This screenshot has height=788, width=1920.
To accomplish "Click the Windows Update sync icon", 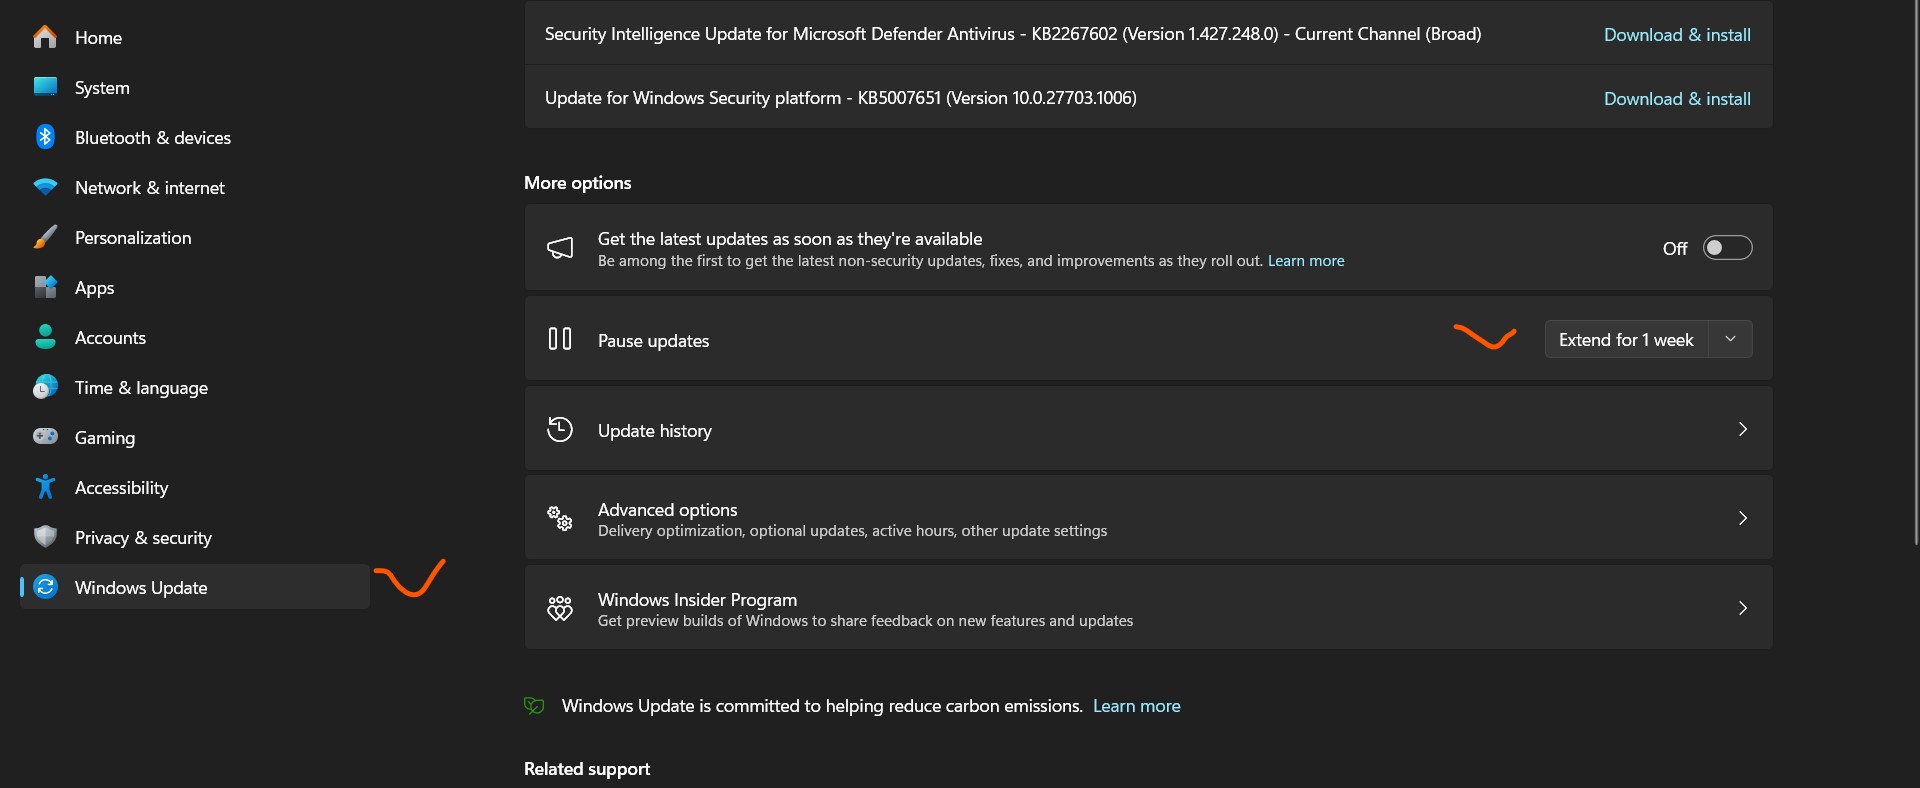I will [x=45, y=587].
